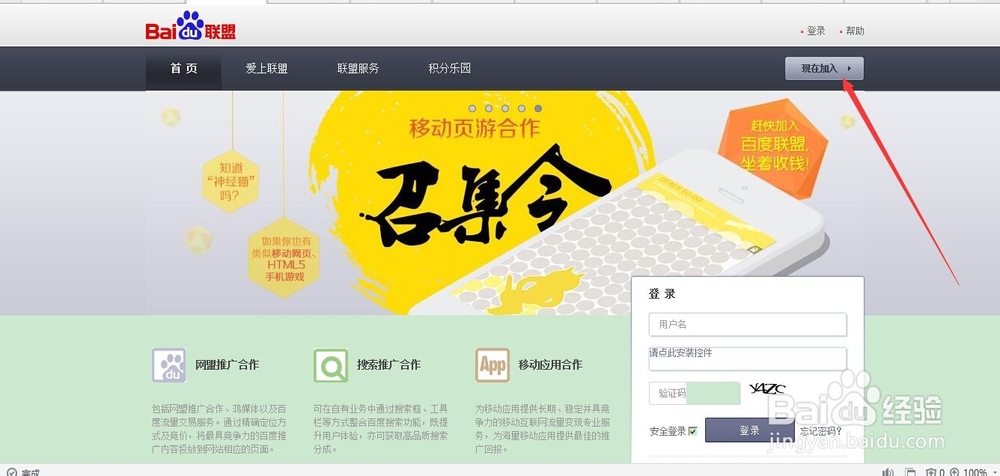This screenshot has width=1000, height=476.
Task: Select the second carousel dot indicator
Action: (x=489, y=108)
